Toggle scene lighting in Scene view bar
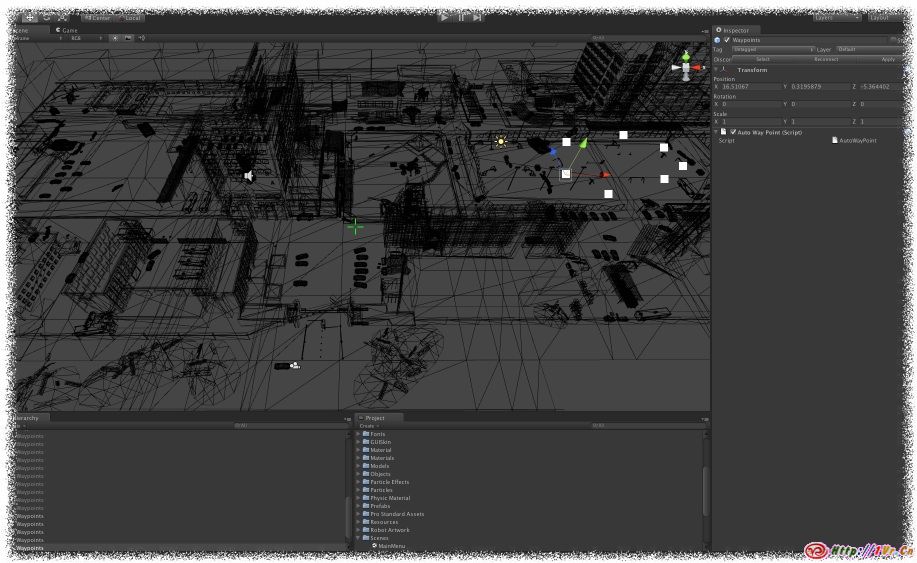Screen dimensions: 917x563 coord(115,38)
